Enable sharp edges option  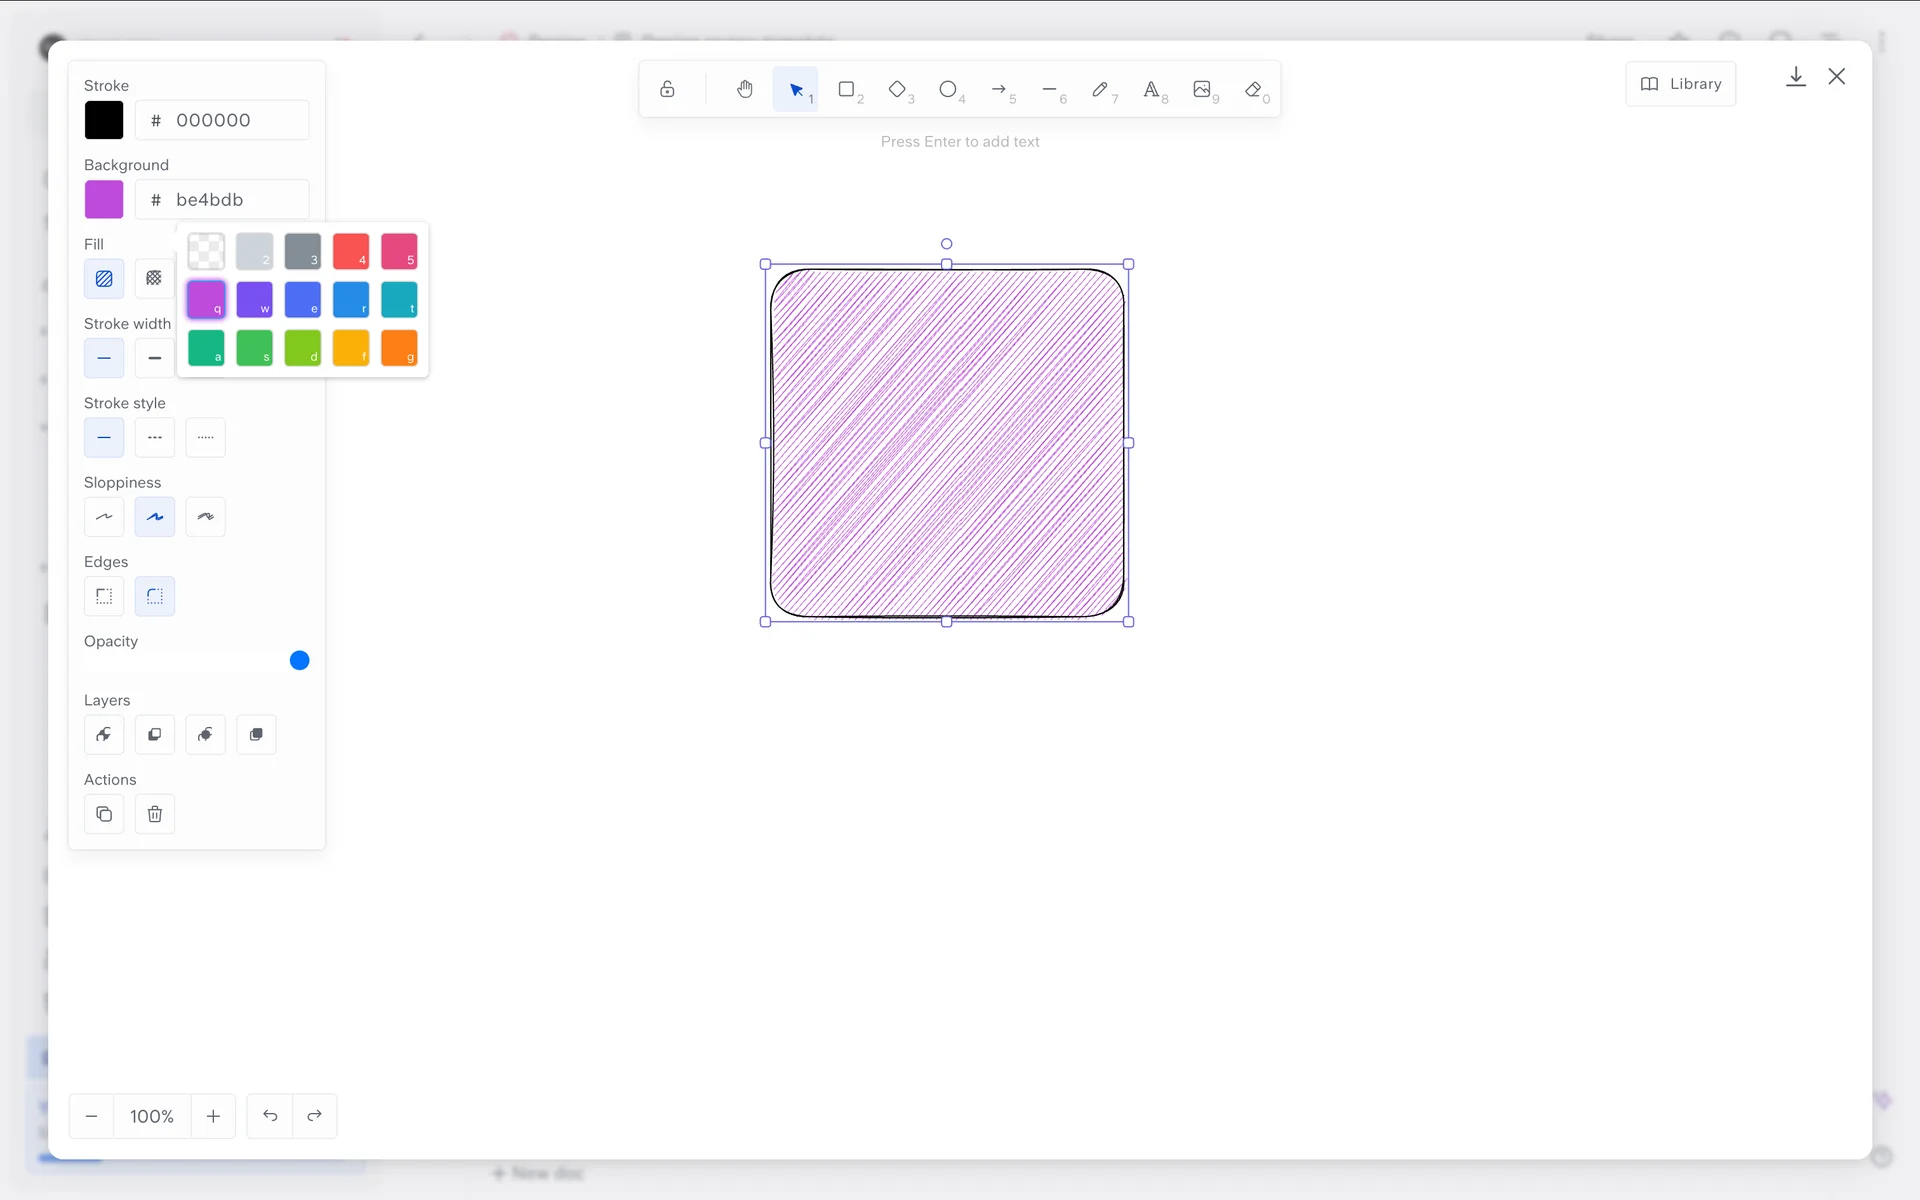coord(104,596)
